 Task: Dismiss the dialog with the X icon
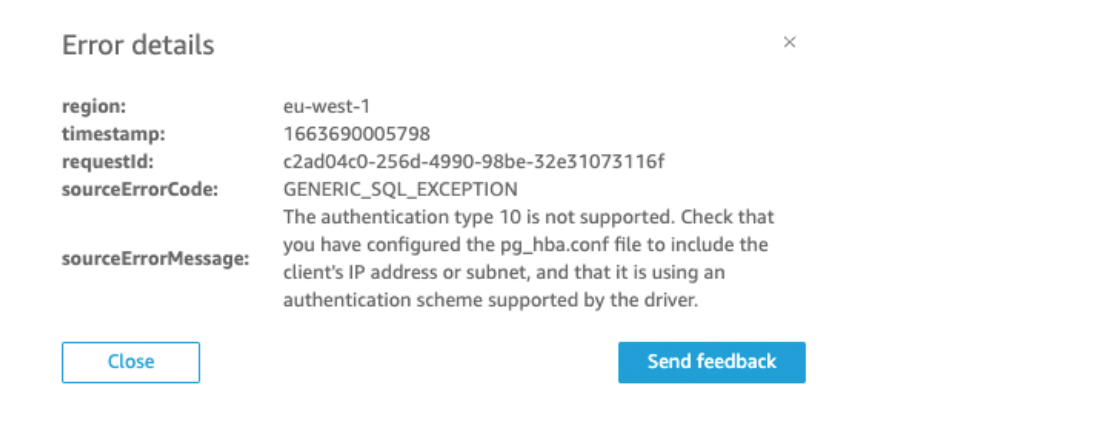coord(789,43)
